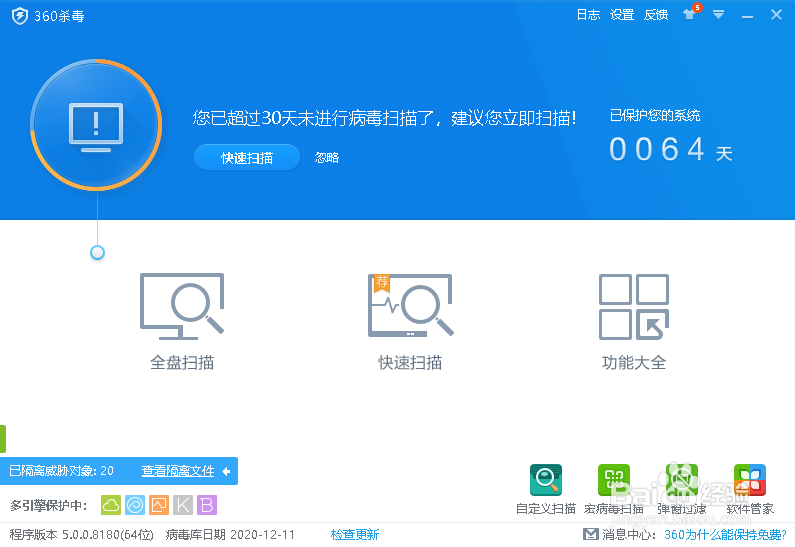Click 忽略 to ignore the scan reminder
This screenshot has width=795, height=547.
pos(327,158)
